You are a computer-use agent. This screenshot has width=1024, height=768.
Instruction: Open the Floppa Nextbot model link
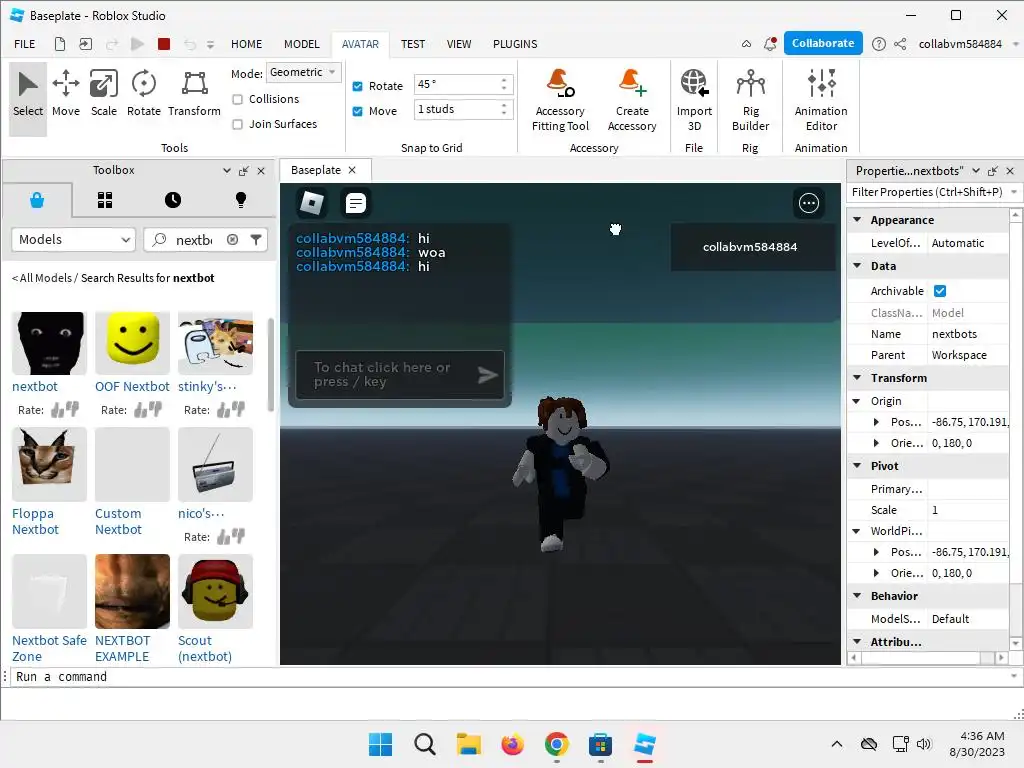point(35,521)
